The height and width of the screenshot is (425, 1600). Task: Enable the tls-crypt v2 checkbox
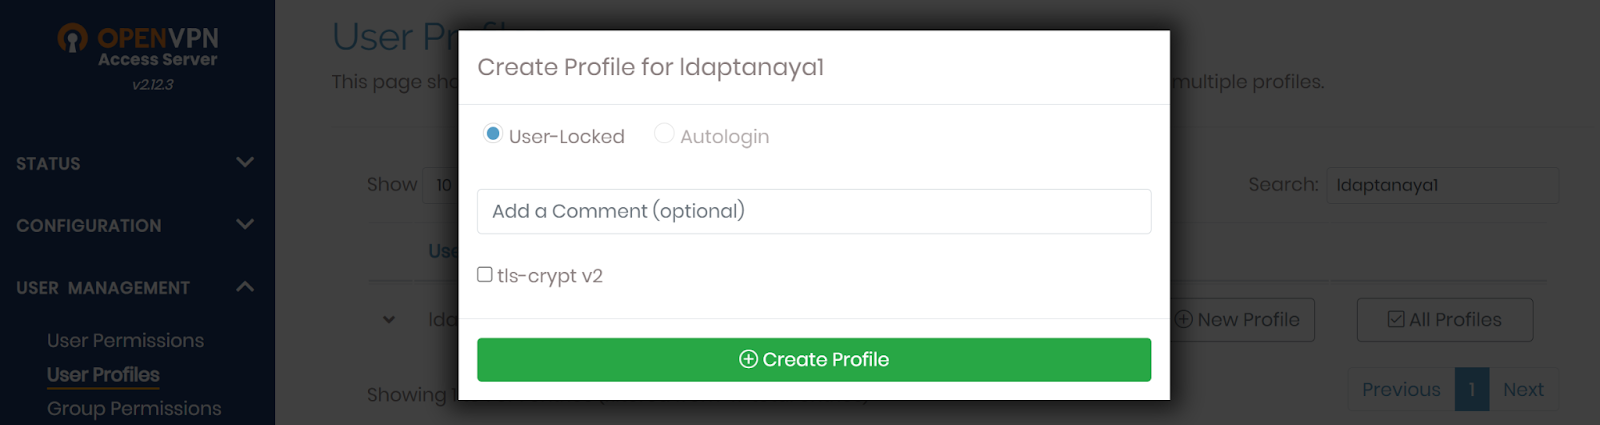[485, 275]
